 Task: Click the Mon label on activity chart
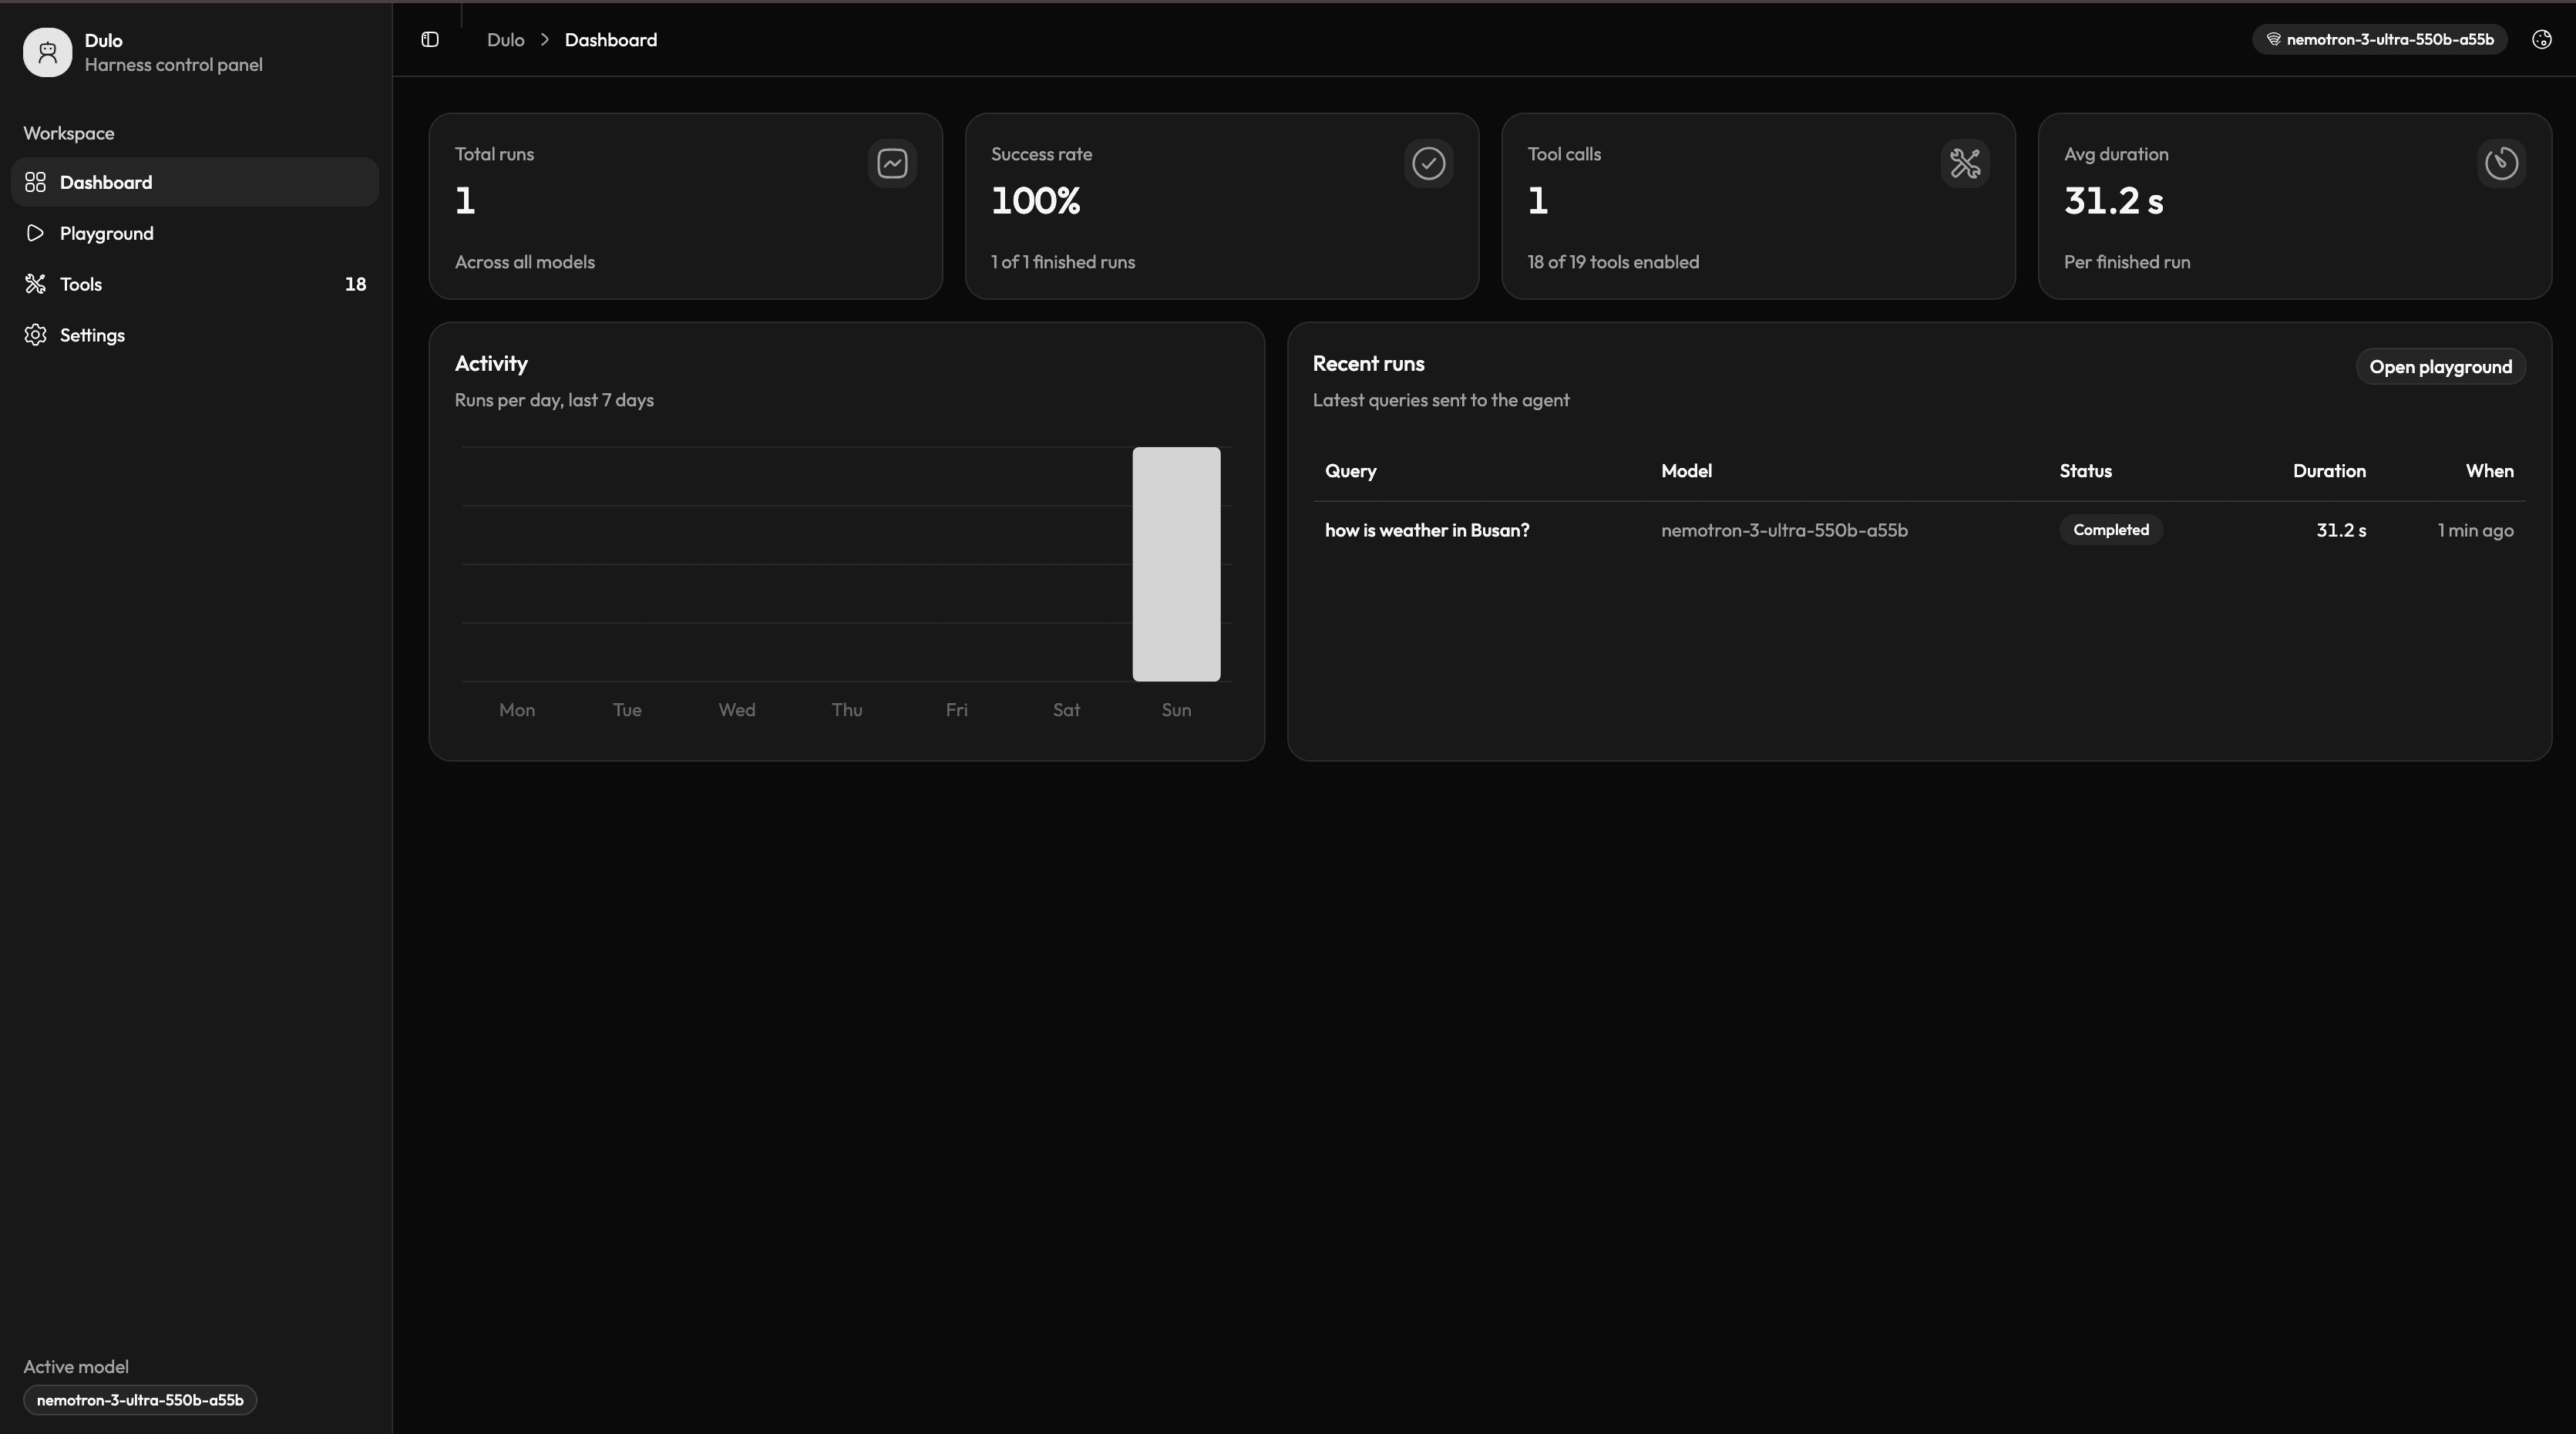pyautogui.click(x=517, y=710)
